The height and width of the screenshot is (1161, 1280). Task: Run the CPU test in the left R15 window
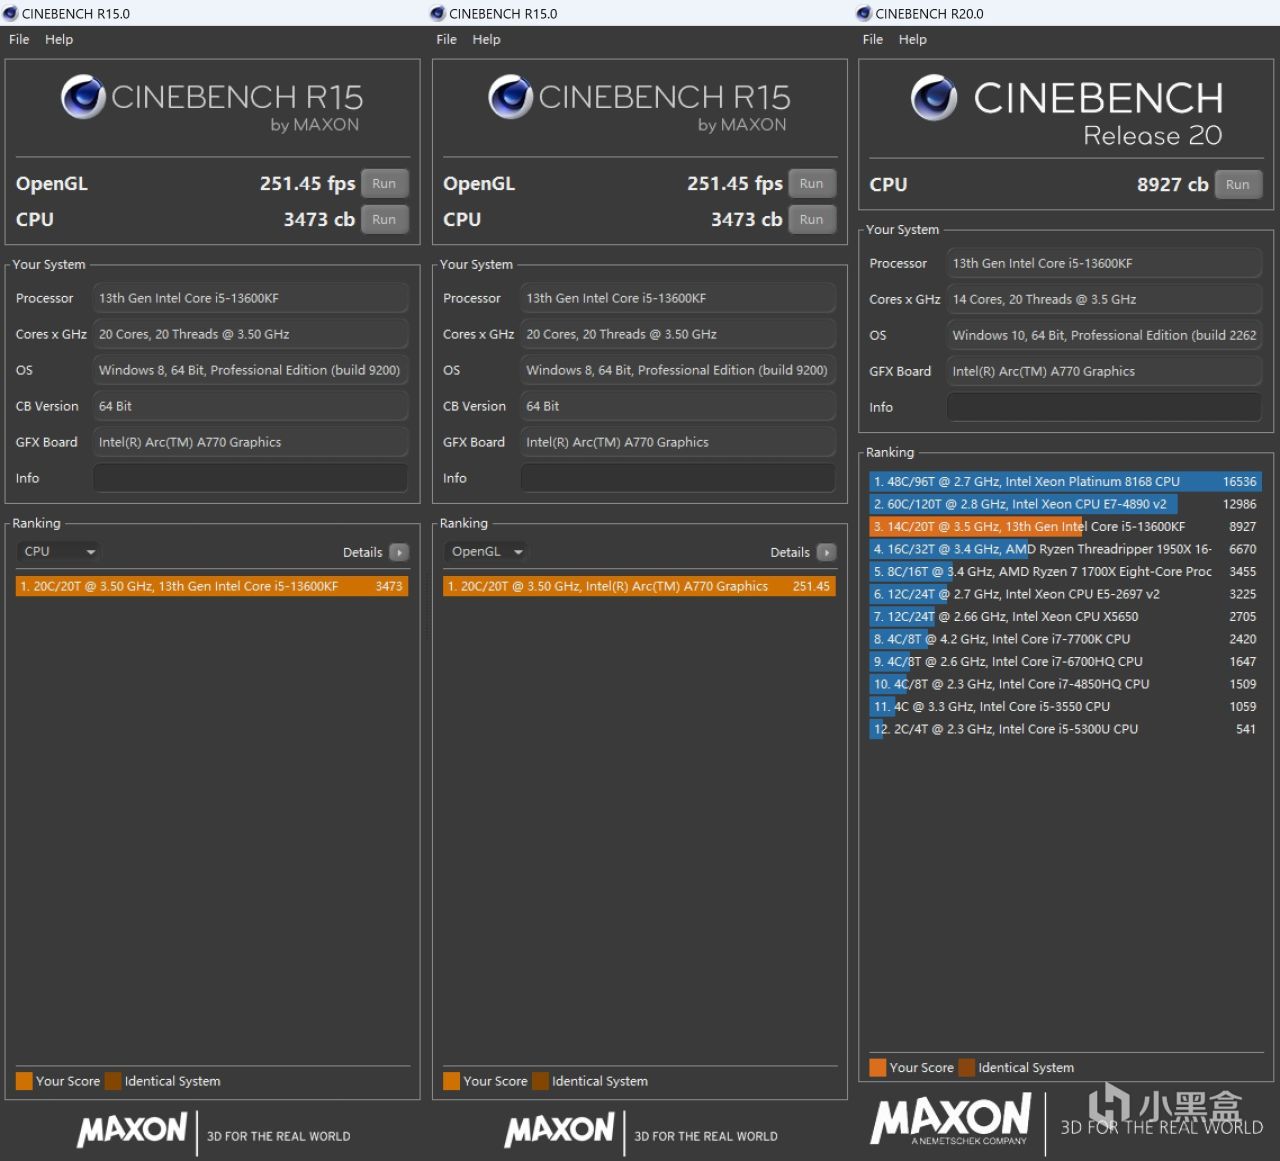tap(384, 220)
